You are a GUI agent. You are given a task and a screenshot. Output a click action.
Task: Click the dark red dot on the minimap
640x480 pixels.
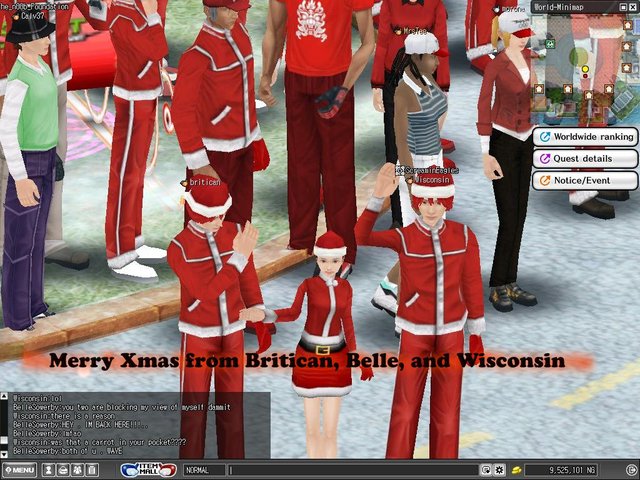click(x=585, y=76)
